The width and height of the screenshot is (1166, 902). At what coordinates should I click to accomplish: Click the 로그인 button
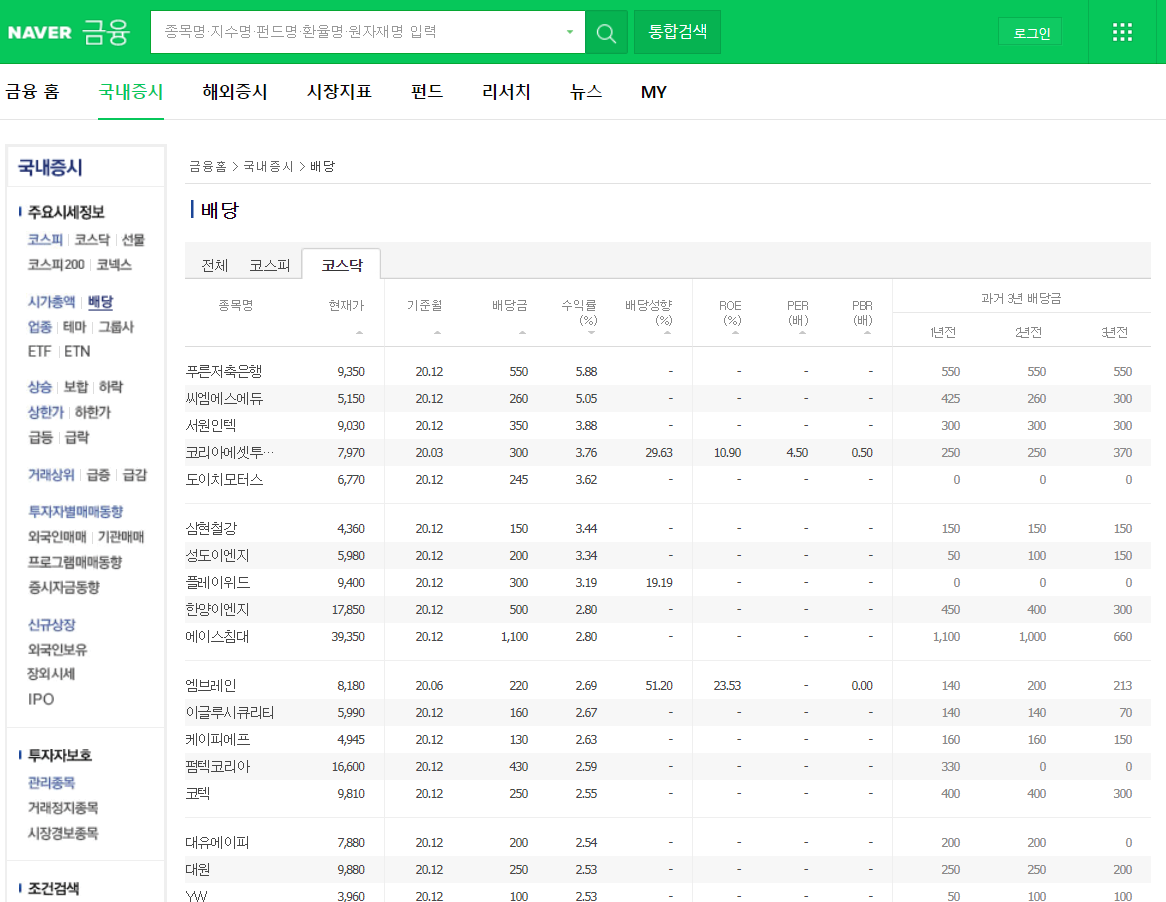tap(1030, 33)
